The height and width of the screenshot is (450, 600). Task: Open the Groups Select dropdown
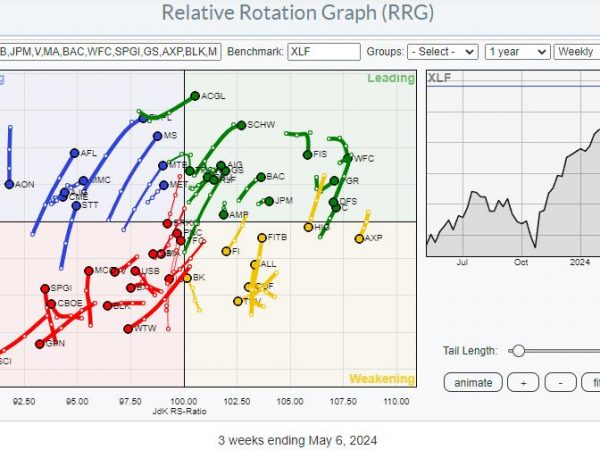coord(443,52)
